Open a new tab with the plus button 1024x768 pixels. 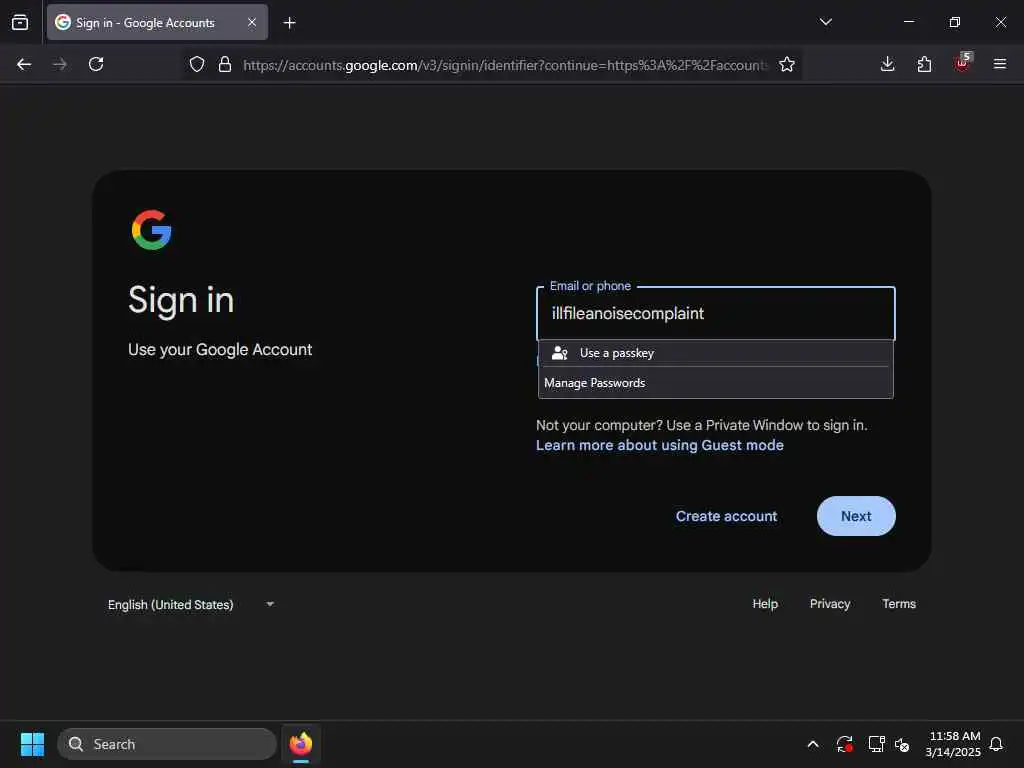click(289, 23)
